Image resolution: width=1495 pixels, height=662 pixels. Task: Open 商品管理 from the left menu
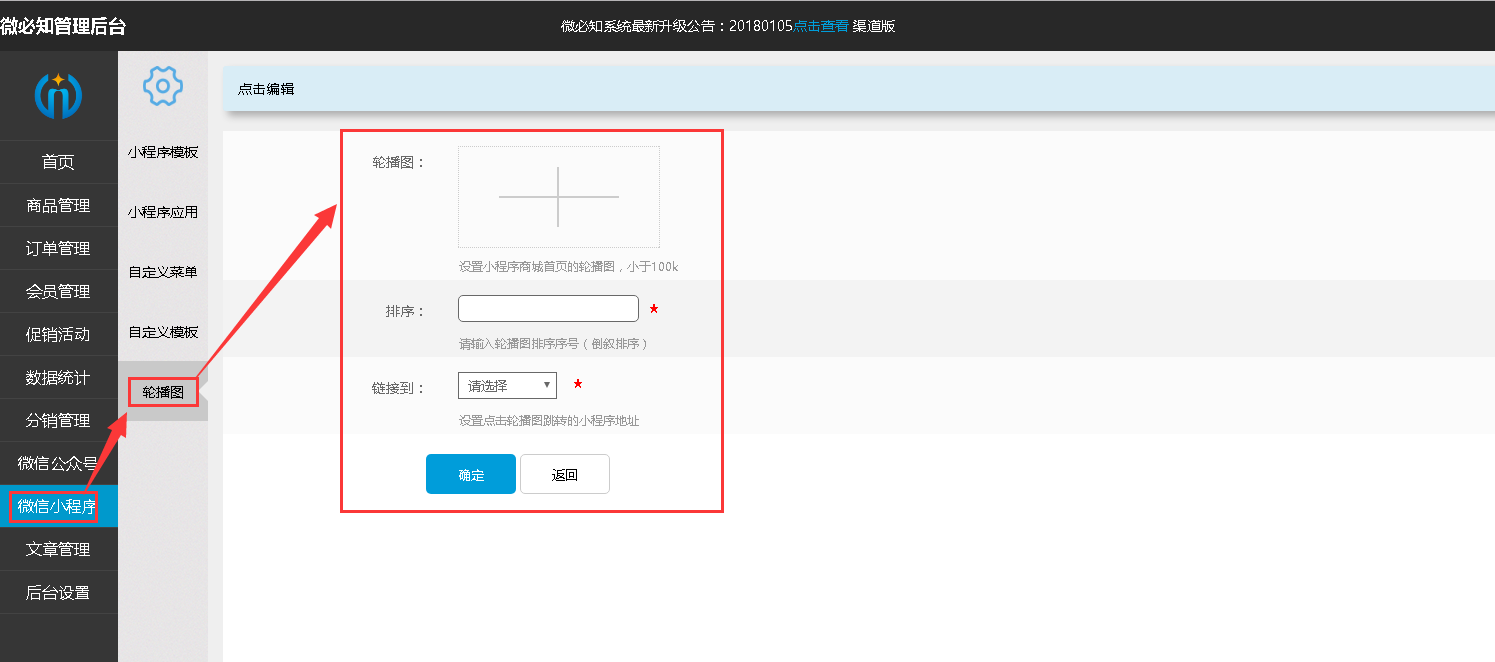tap(58, 205)
